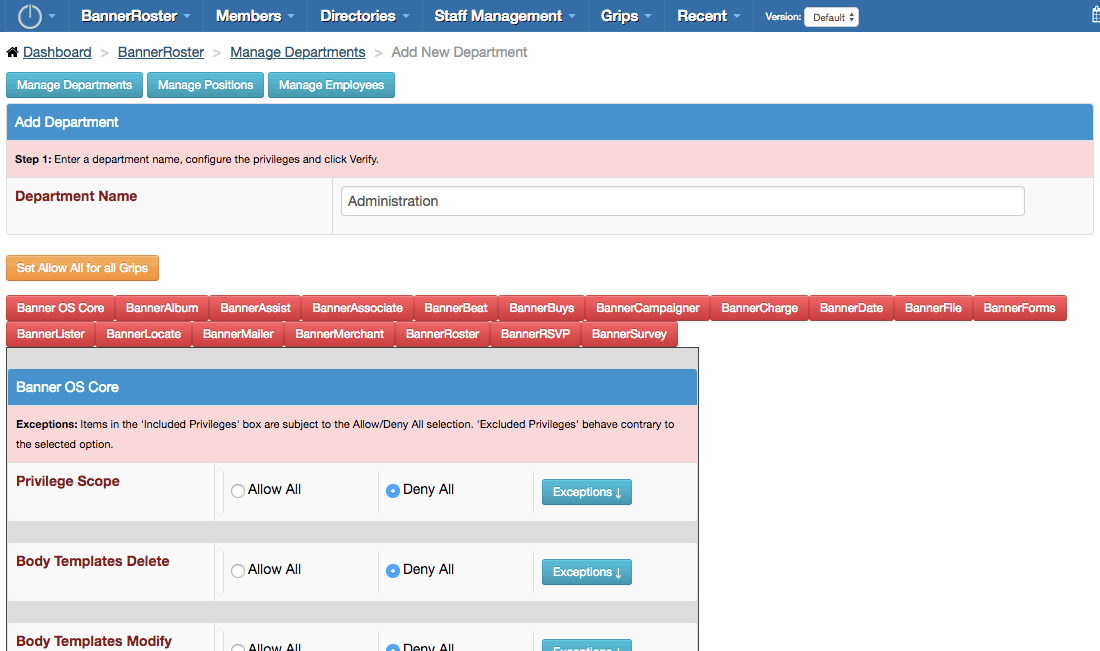This screenshot has height=651, width=1100.
Task: Show the Recent dropdown menu
Action: click(709, 15)
